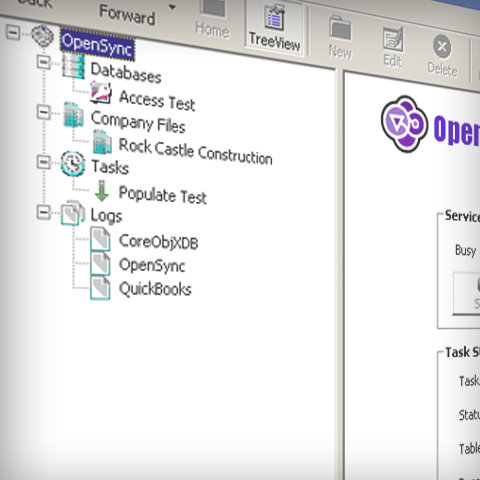Select the Populate Test task

pos(163,195)
